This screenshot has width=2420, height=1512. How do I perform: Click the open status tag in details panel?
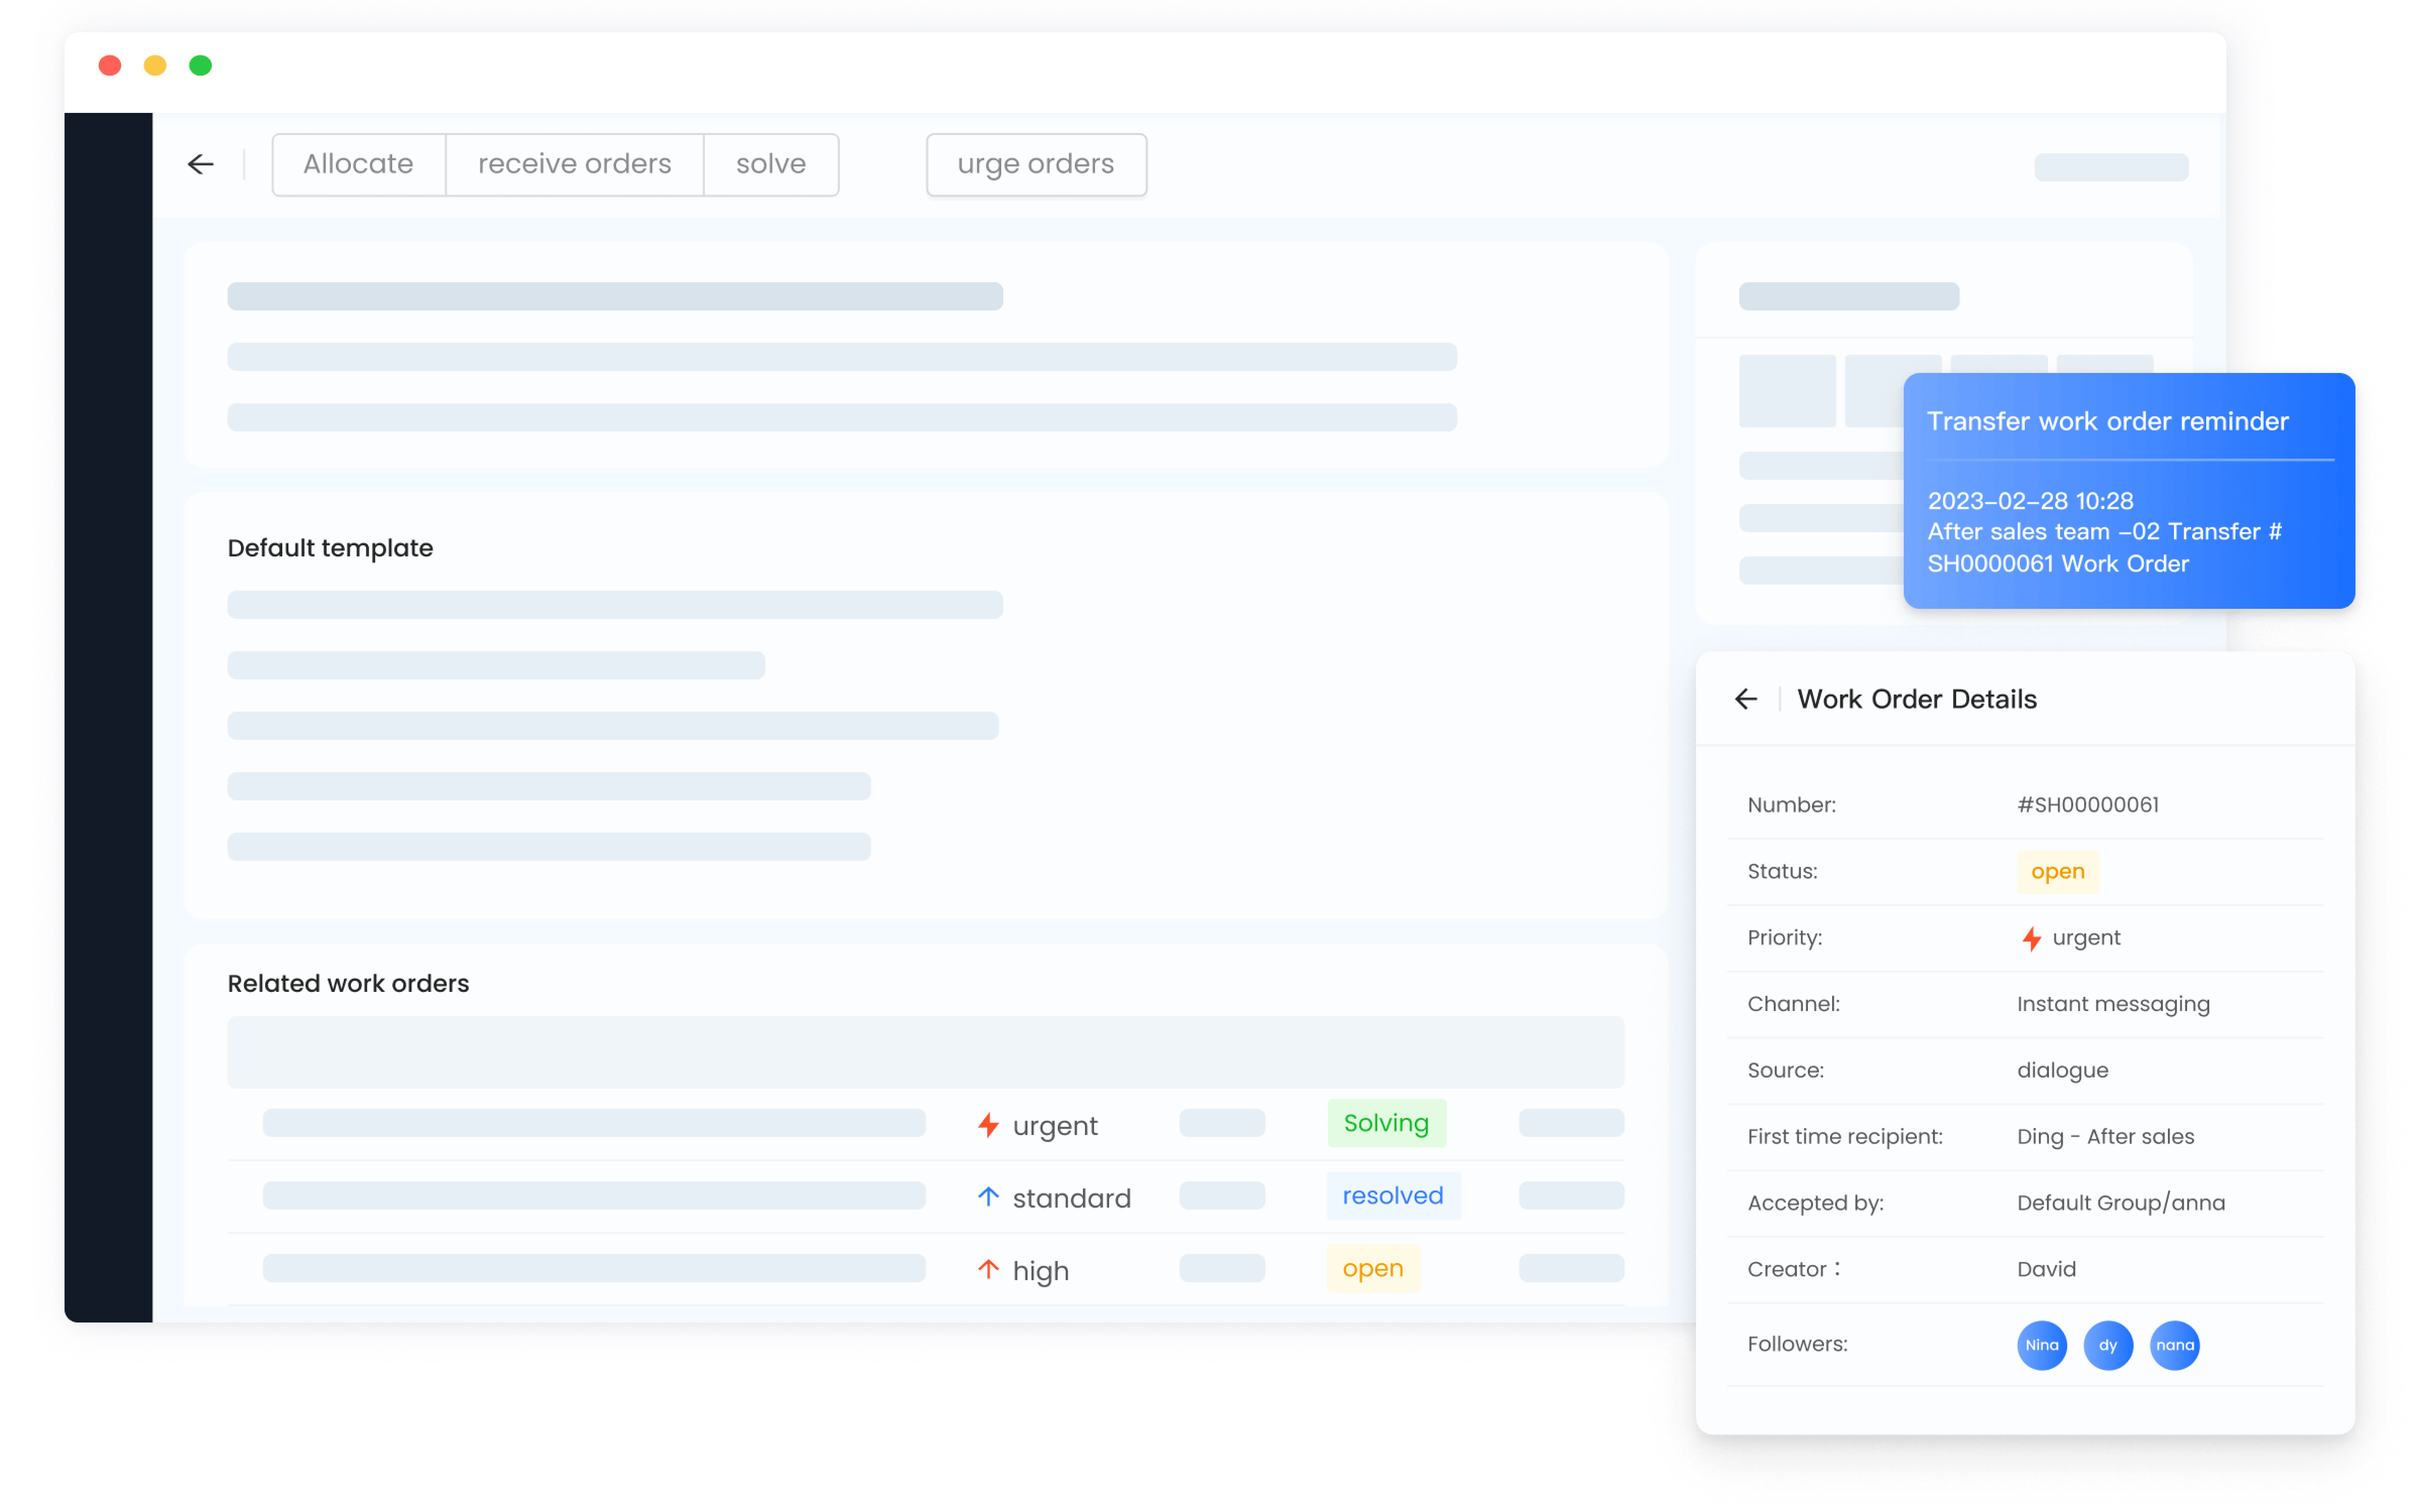pos(2057,871)
